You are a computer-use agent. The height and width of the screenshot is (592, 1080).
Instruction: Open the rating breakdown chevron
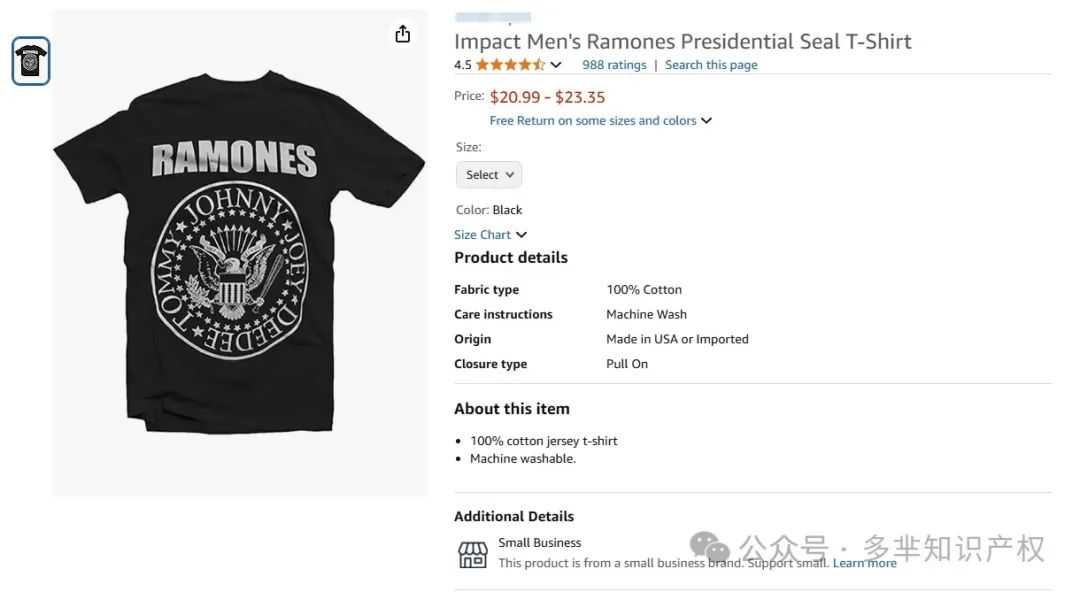[x=556, y=65]
